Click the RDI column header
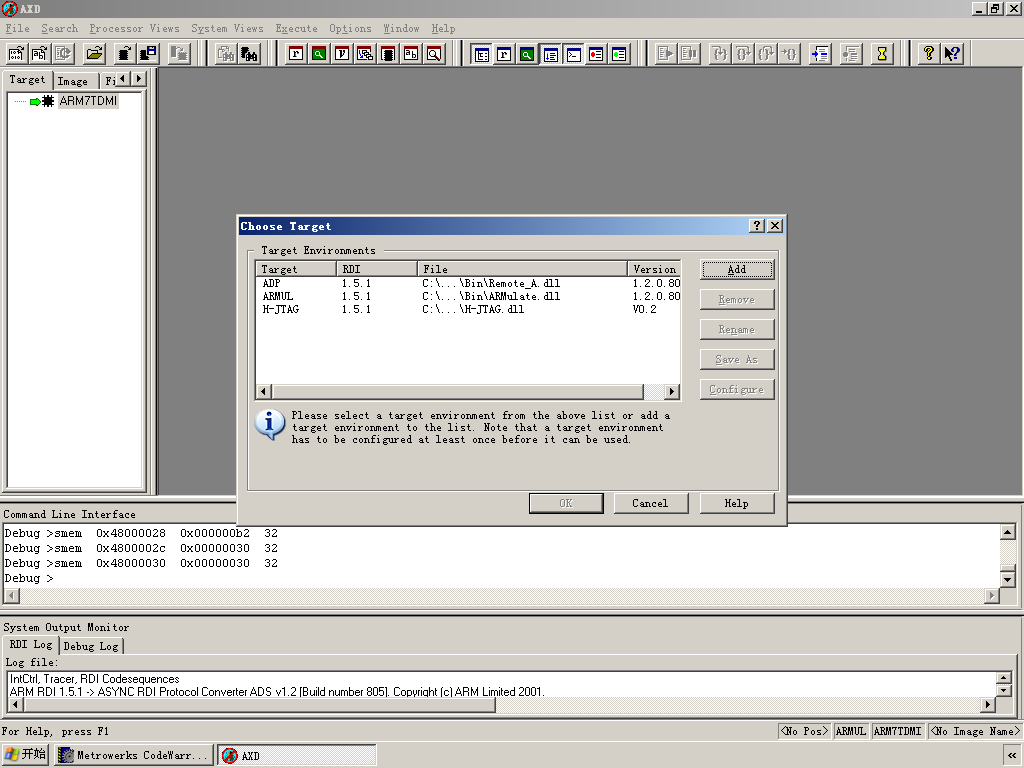Screen dimensions: 1024x768 [377, 269]
